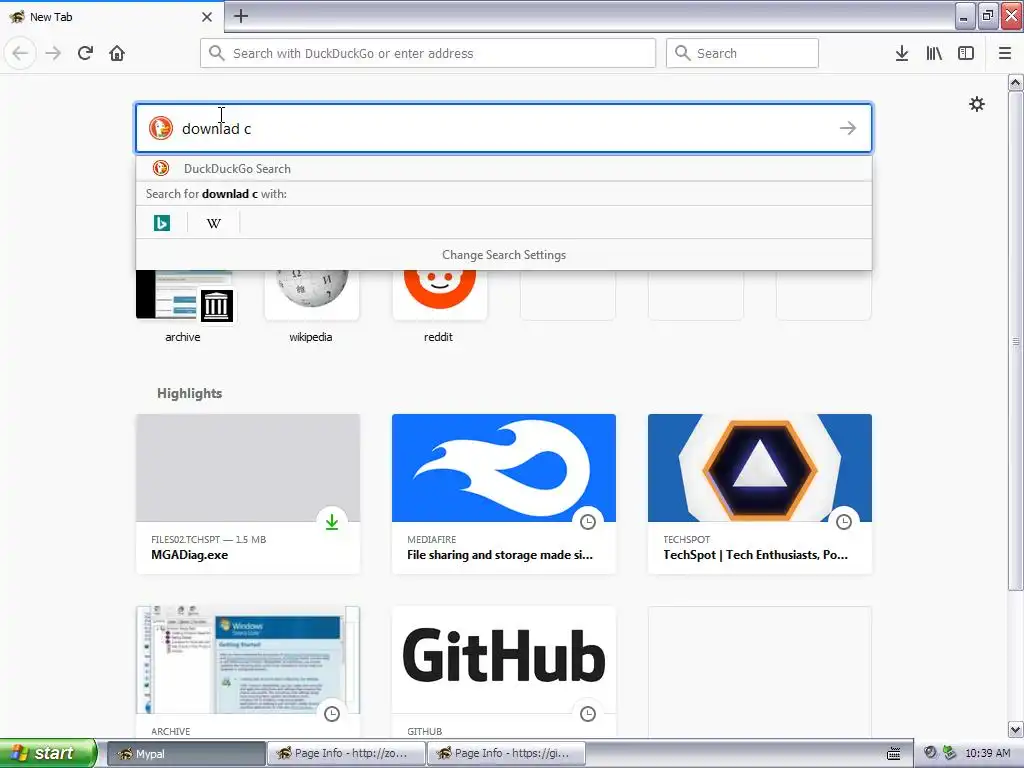Go to the home page
The image size is (1024, 768).
pos(117,53)
